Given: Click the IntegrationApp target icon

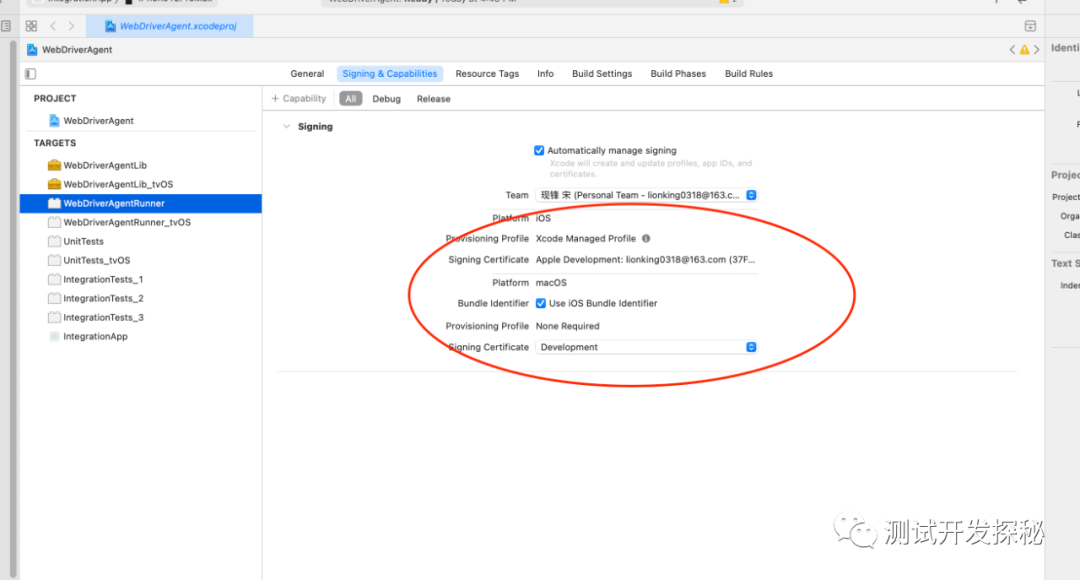Looking at the screenshot, I should [x=54, y=336].
